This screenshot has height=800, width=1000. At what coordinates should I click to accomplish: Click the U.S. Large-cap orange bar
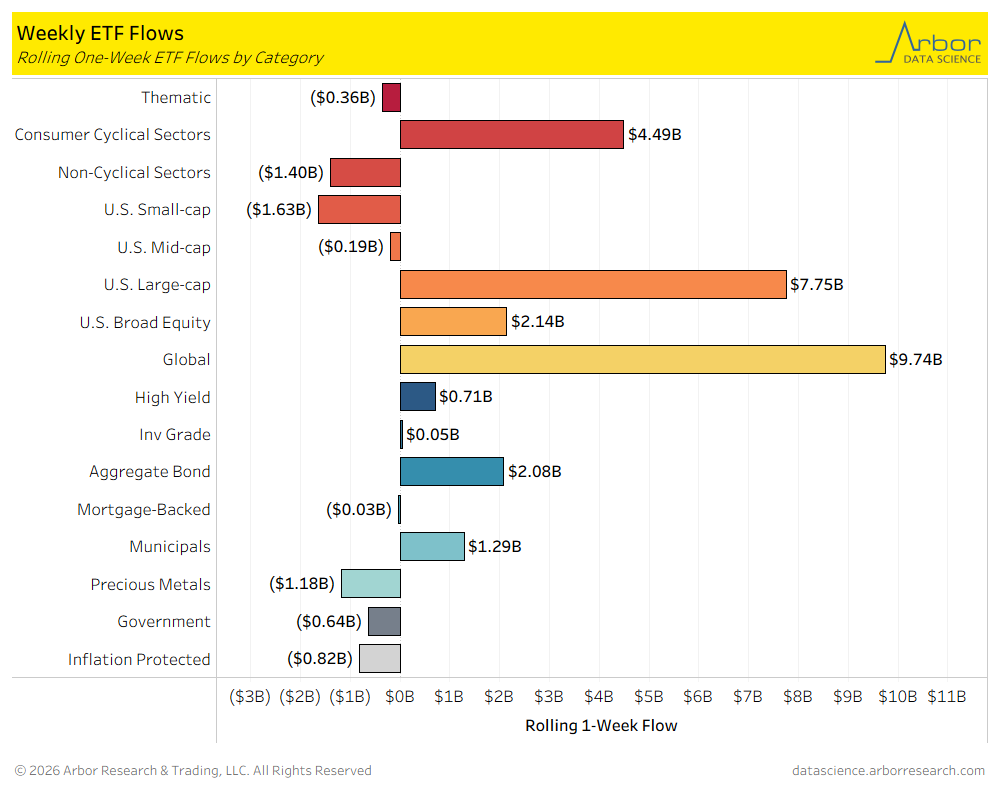coord(593,284)
